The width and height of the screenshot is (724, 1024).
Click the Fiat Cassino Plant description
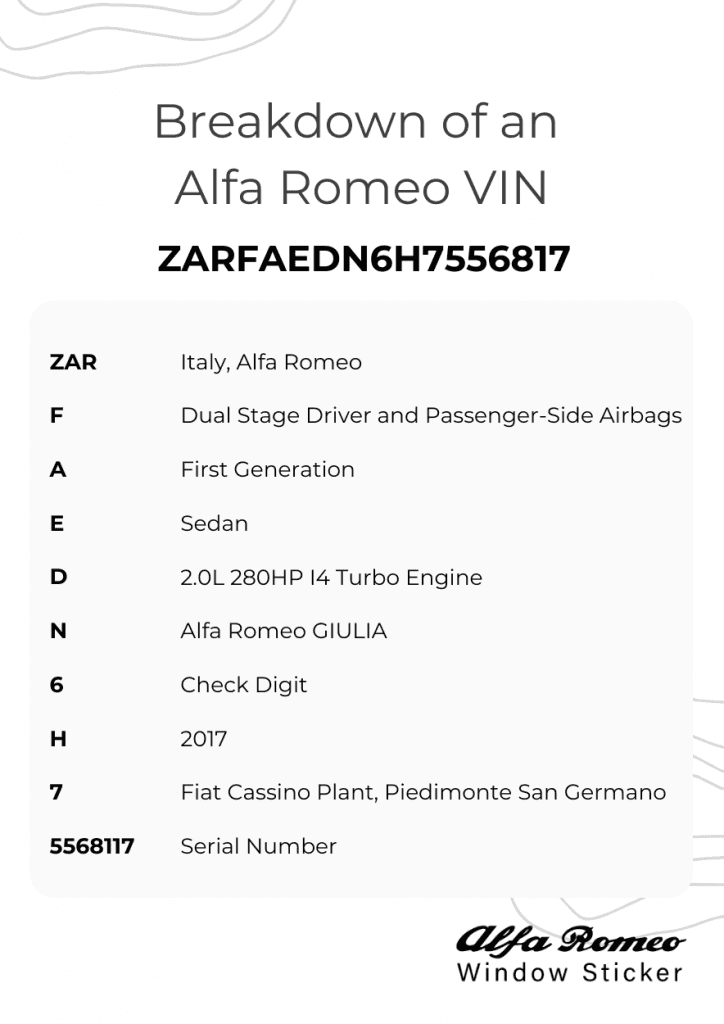pos(423,793)
